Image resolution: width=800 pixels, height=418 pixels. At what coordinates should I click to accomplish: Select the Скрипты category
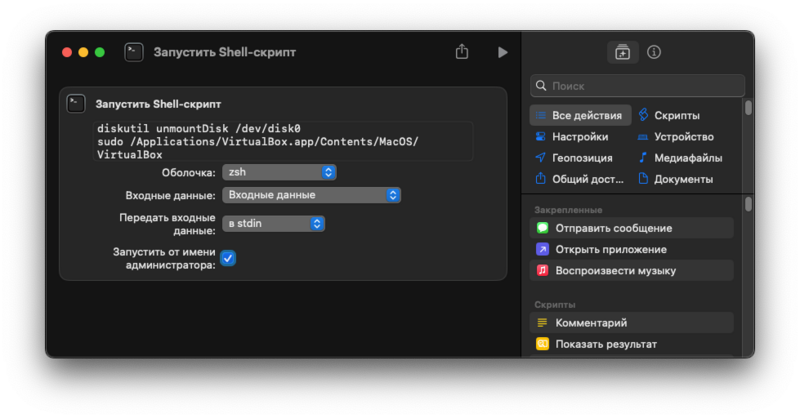click(x=676, y=115)
